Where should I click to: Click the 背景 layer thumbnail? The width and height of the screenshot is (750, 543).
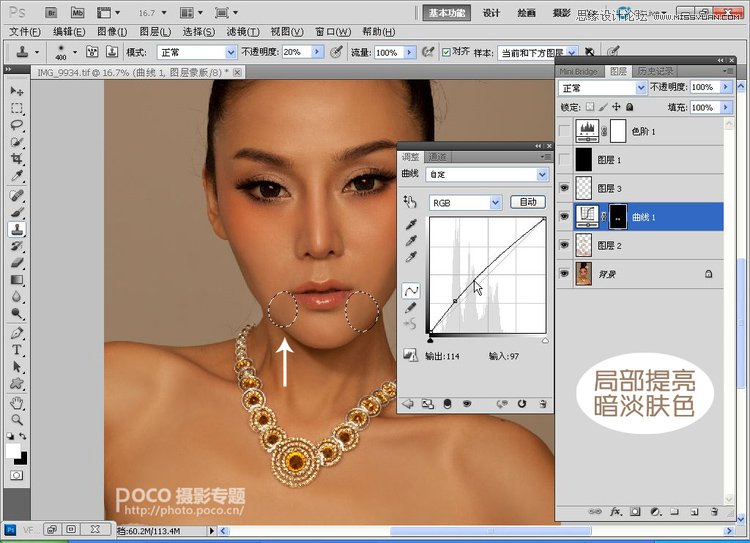point(584,274)
